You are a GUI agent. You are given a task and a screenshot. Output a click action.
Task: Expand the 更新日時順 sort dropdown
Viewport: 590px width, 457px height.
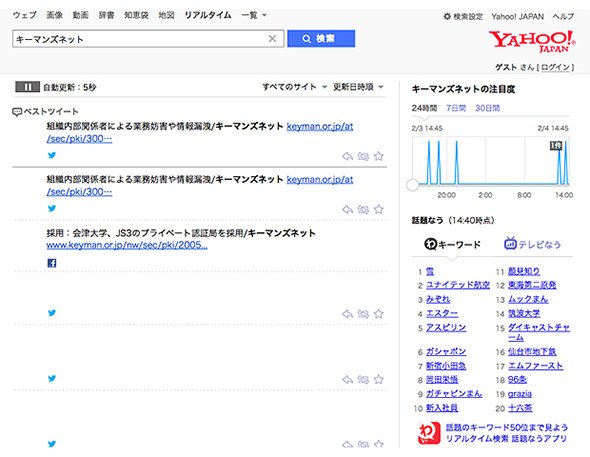358,87
